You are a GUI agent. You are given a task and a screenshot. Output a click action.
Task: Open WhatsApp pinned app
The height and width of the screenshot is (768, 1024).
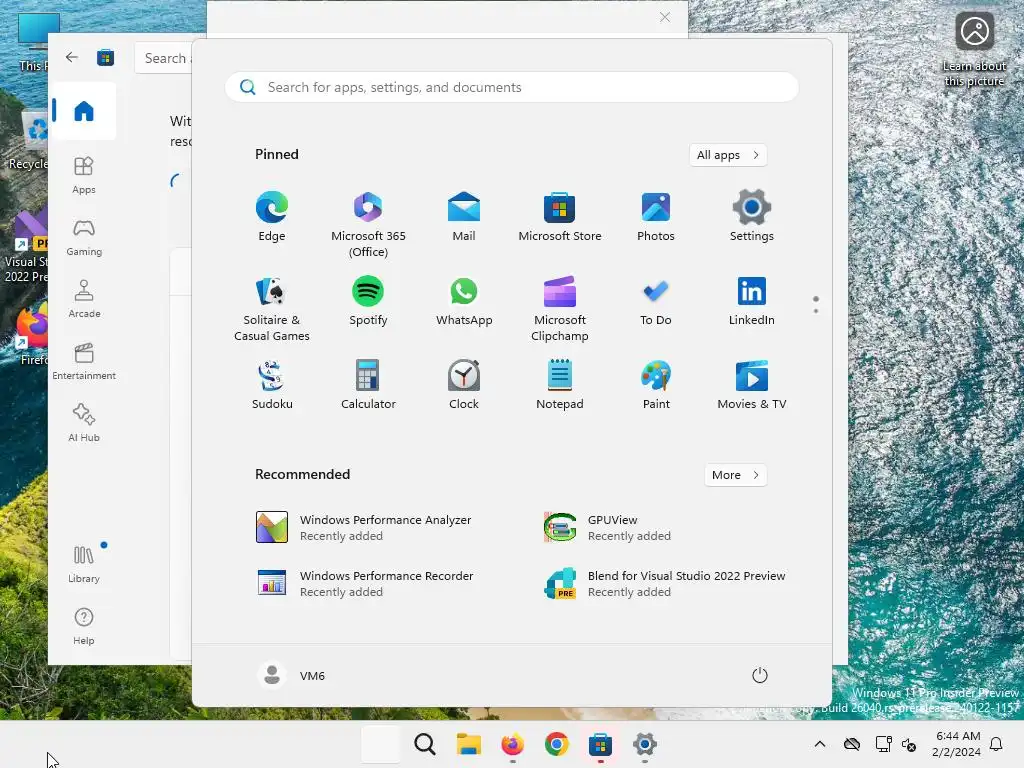pos(464,302)
